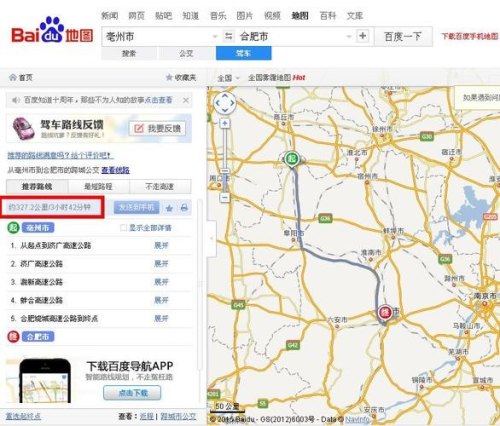Viewport: 500px width, 426px height.
Task: Save the route with the star icon
Action: click(169, 208)
